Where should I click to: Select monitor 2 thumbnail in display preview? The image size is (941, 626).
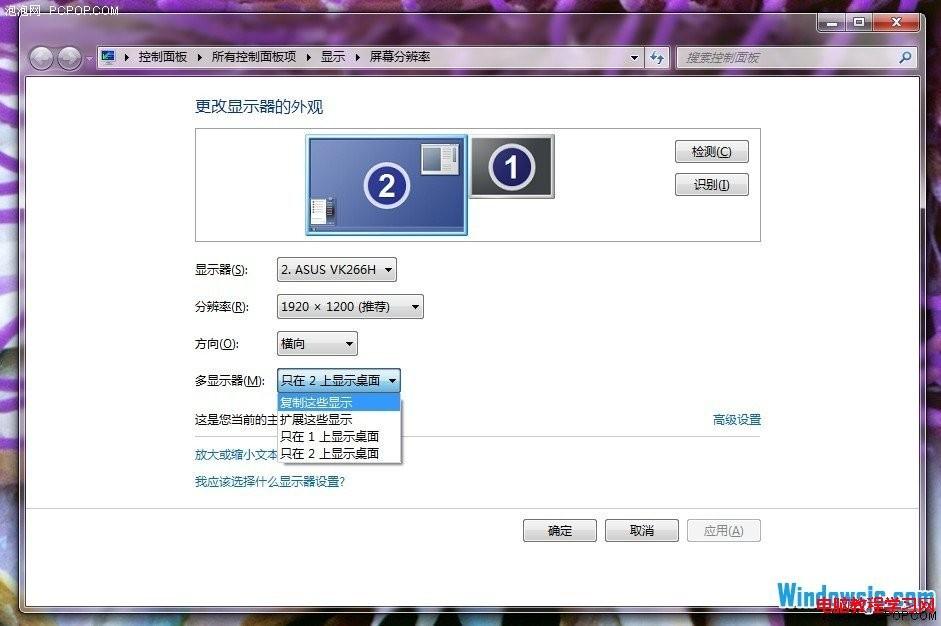click(x=386, y=185)
